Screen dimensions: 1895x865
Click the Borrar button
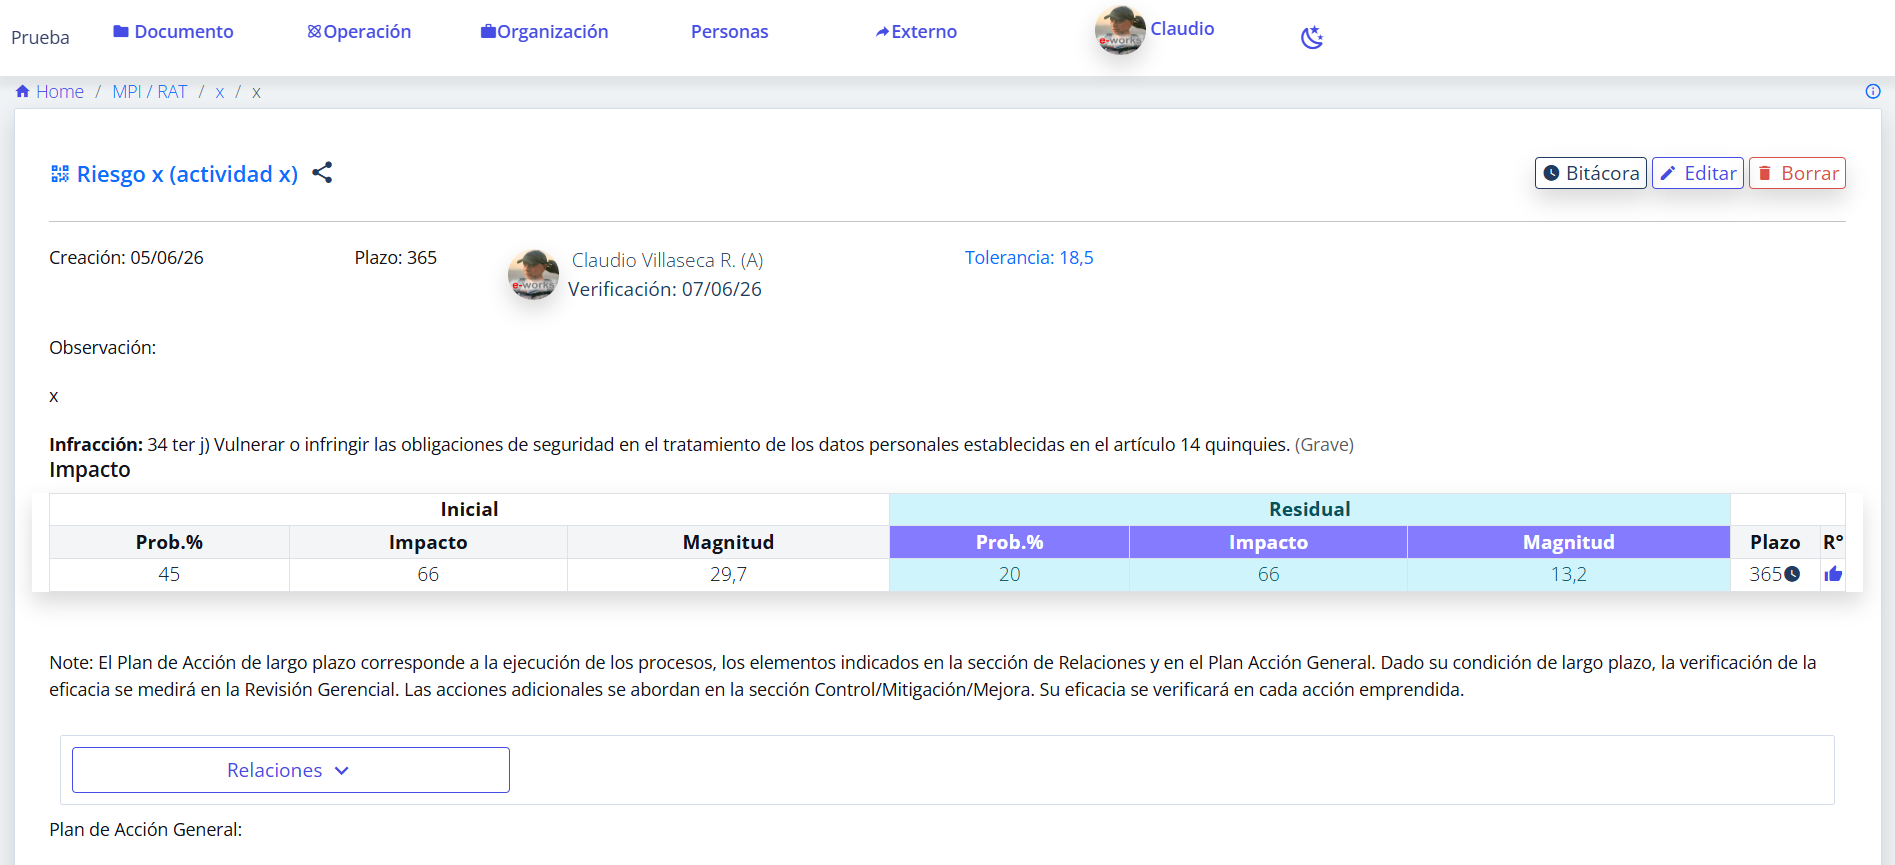click(1797, 173)
